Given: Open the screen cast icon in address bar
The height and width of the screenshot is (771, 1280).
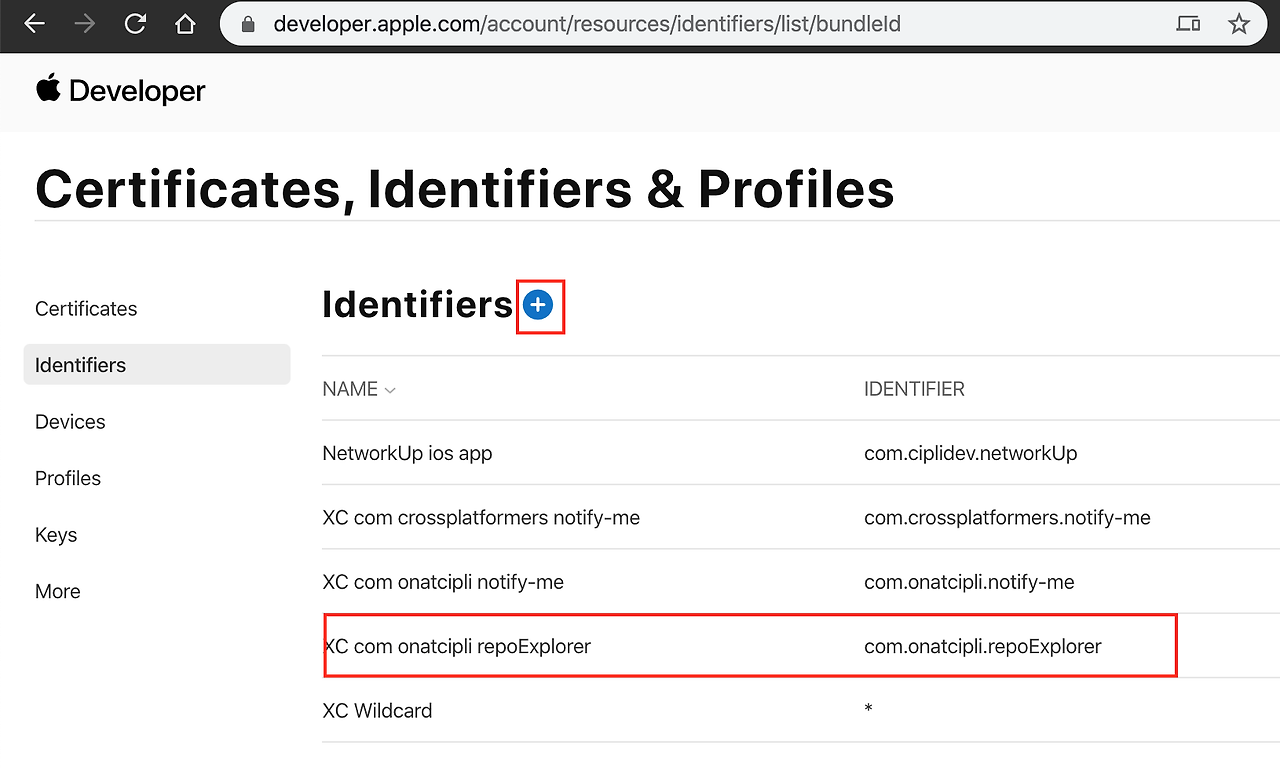Looking at the screenshot, I should point(1188,24).
